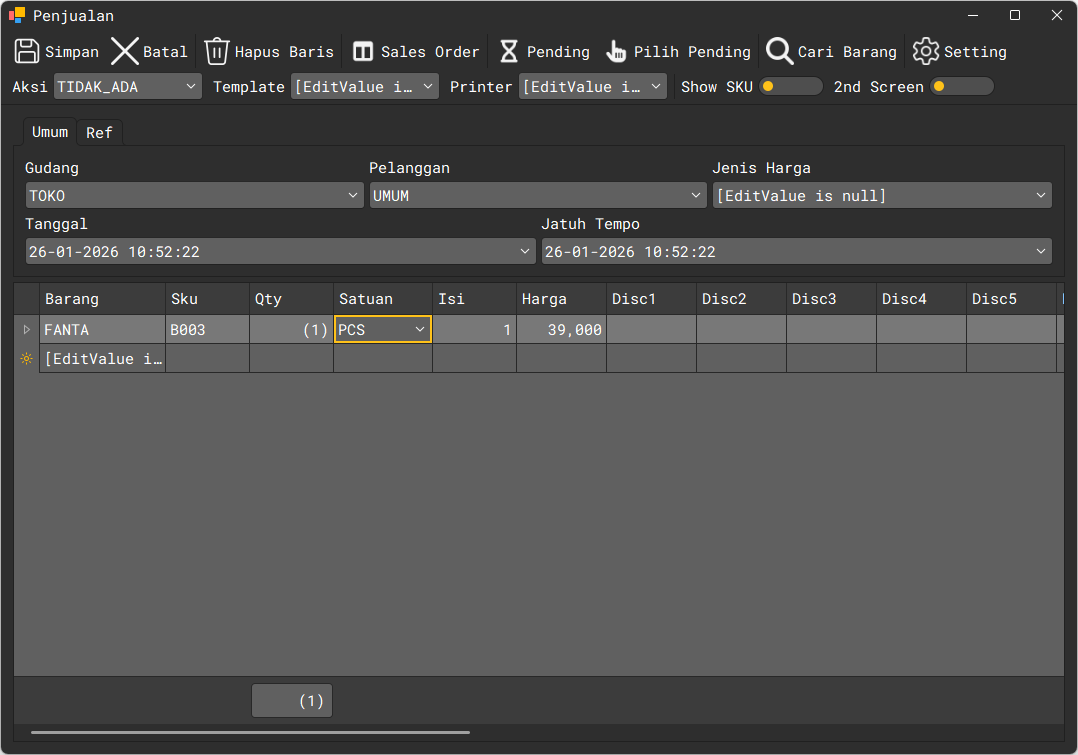Expand the Pelanggan UMUM dropdown
Screen dimensions: 1078x755
[x=696, y=196]
